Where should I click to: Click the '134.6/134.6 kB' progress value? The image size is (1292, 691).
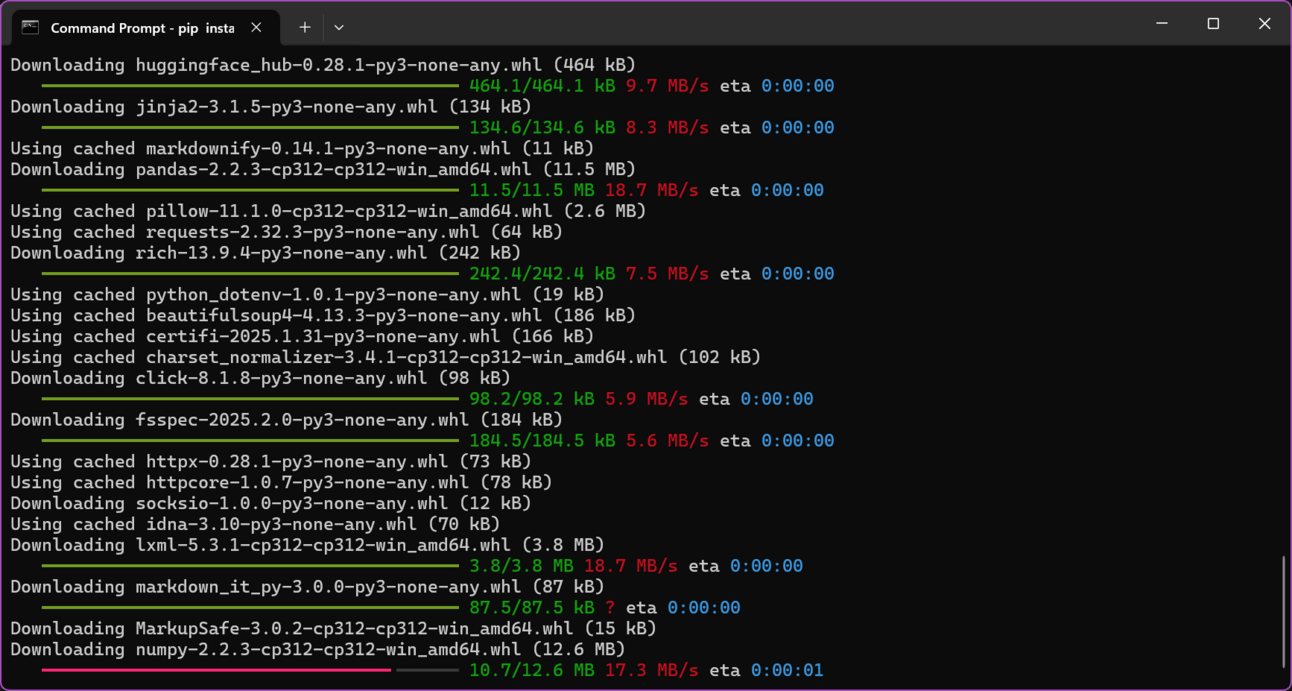coord(542,128)
